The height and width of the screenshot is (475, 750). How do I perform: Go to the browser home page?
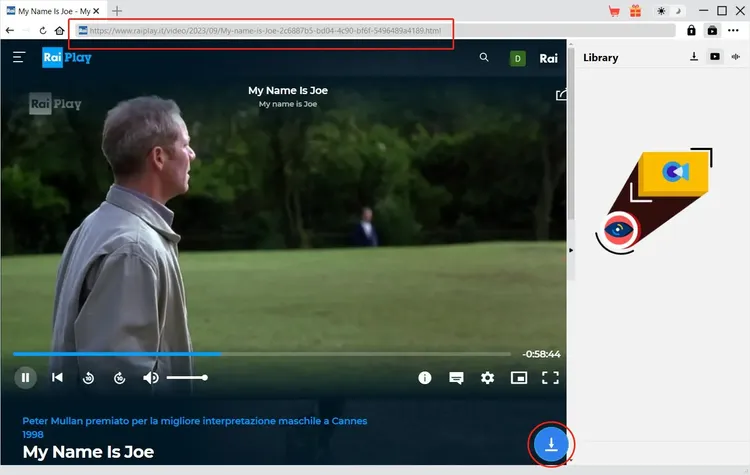(x=60, y=30)
